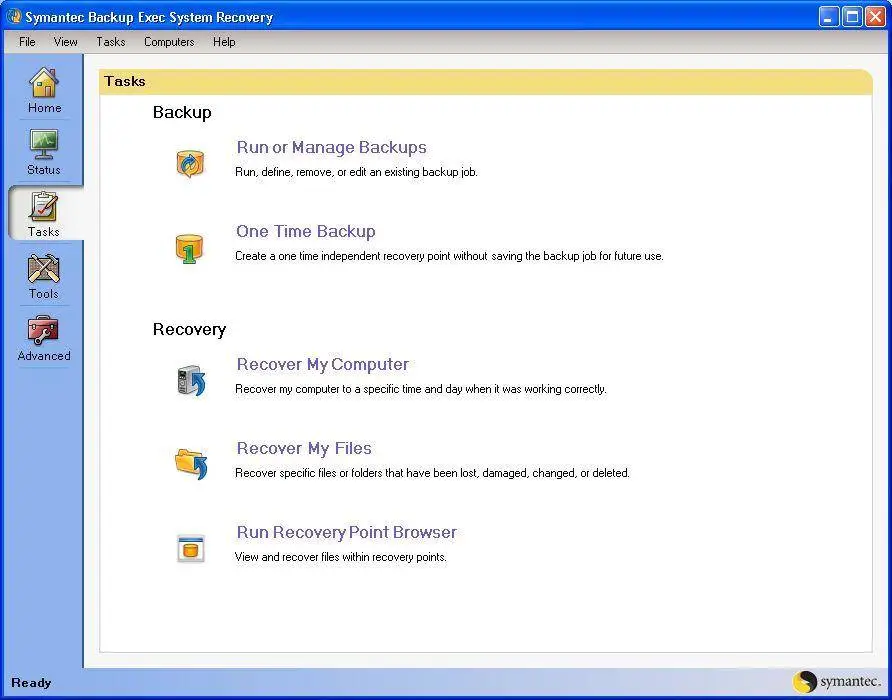Start One Time Backup link
The image size is (892, 700).
pos(305,231)
